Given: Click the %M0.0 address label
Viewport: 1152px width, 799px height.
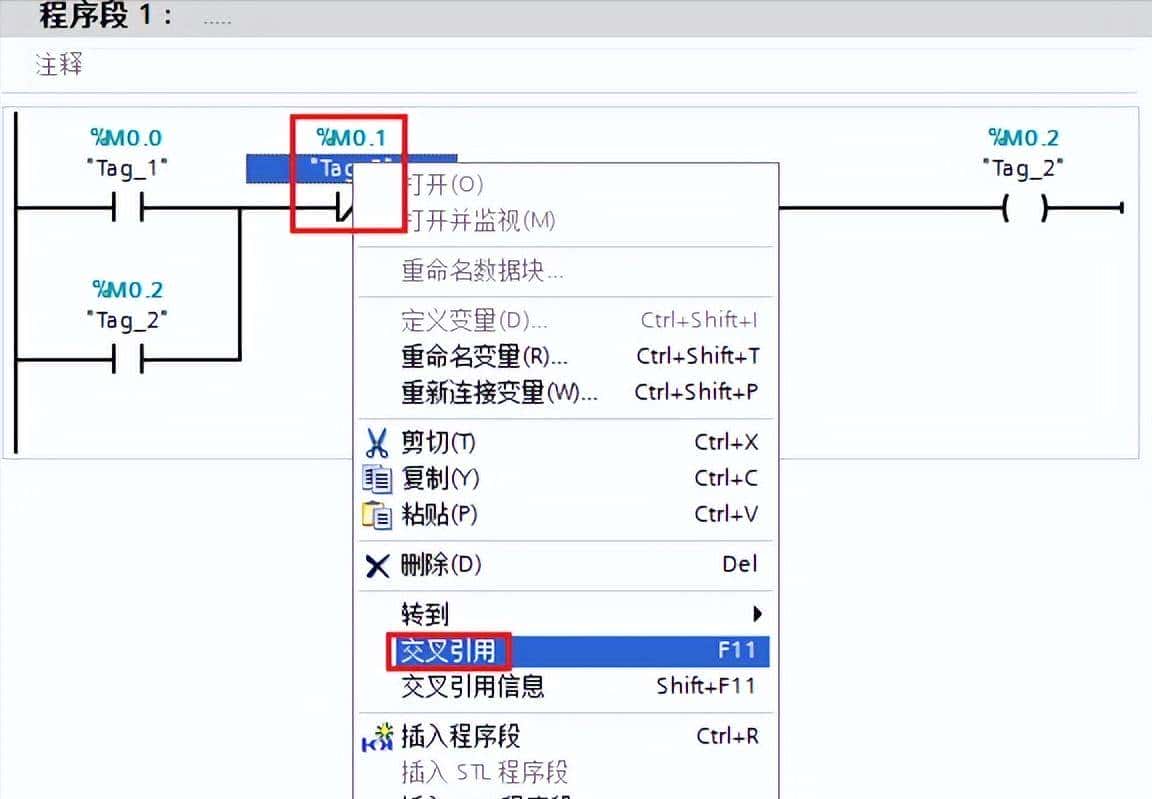Looking at the screenshot, I should tap(126, 137).
